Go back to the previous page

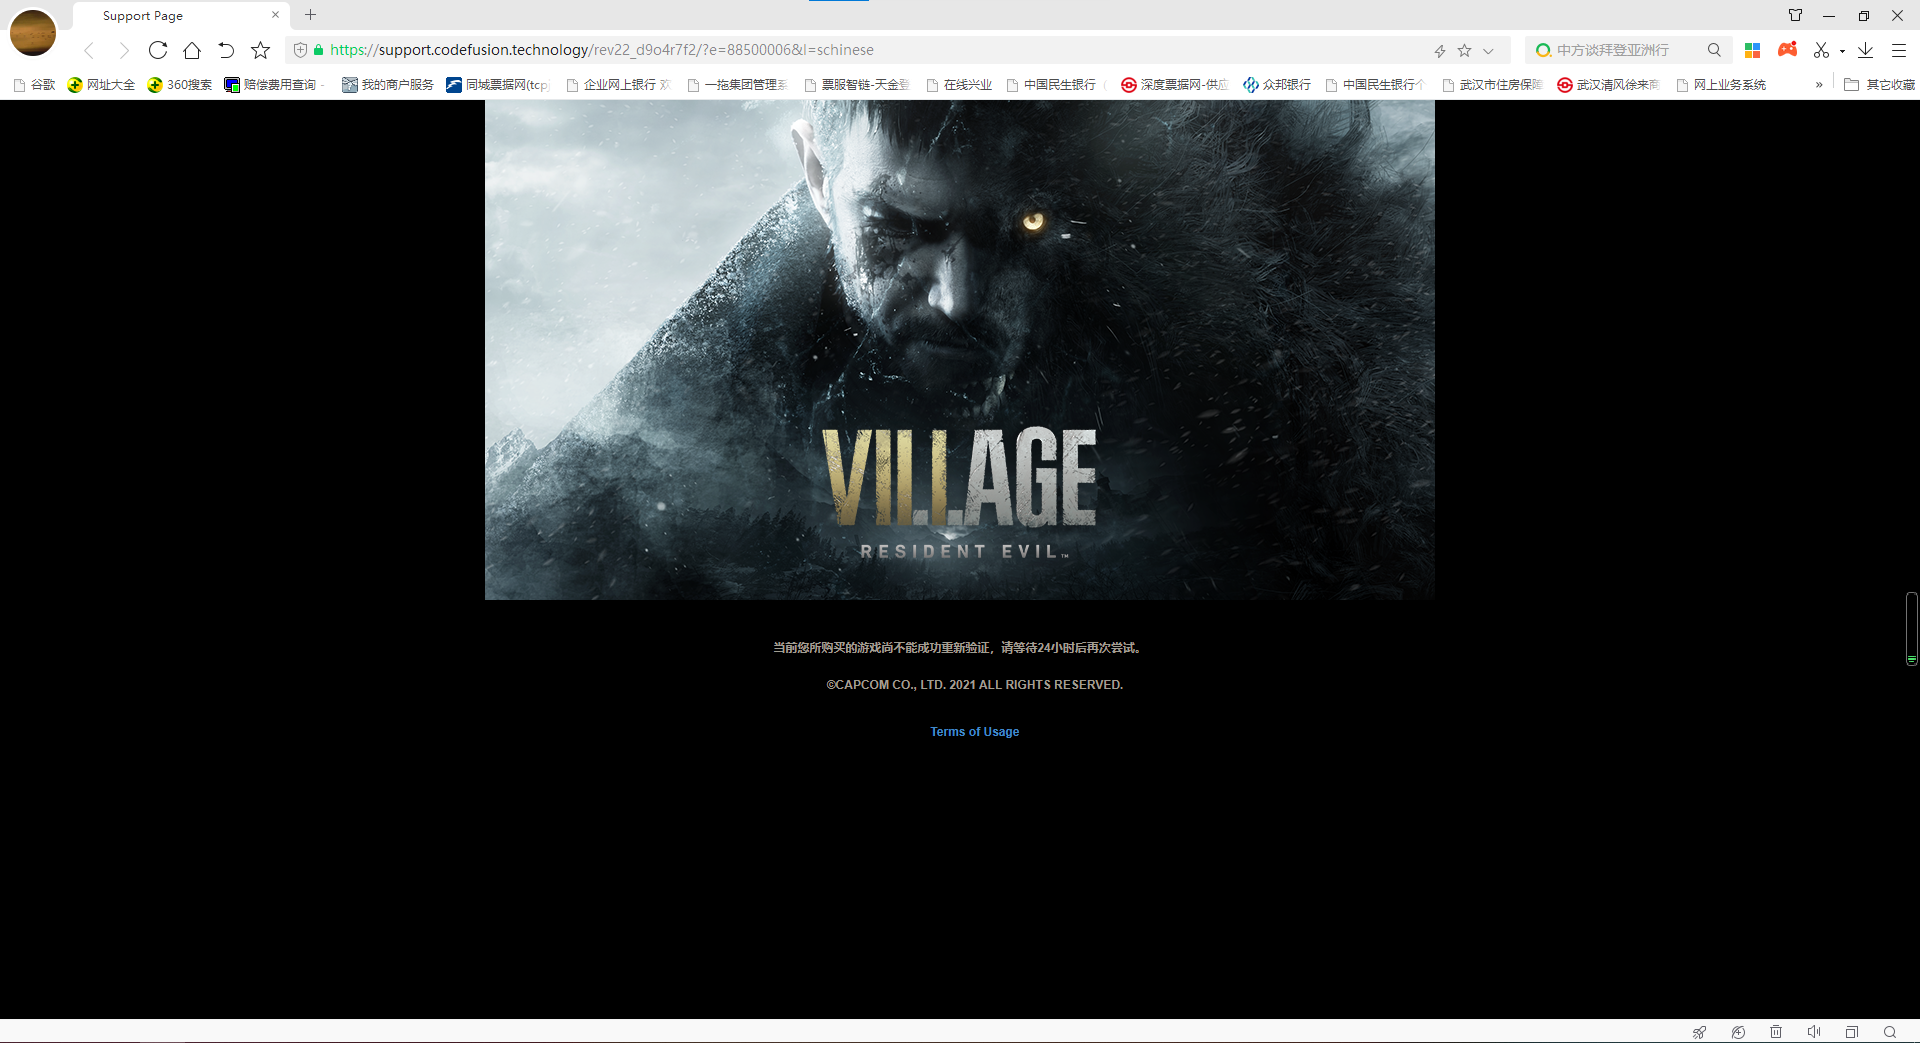click(89, 50)
